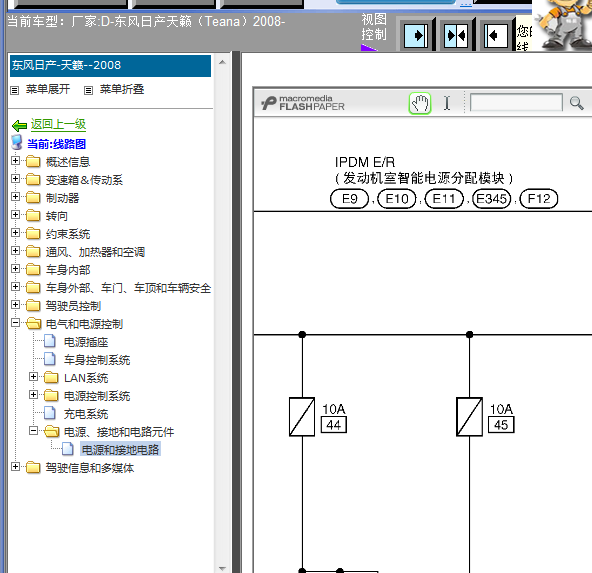592x573 pixels.
Task: Click the open 电气和电源控制 folder icon
Action: tap(34, 323)
